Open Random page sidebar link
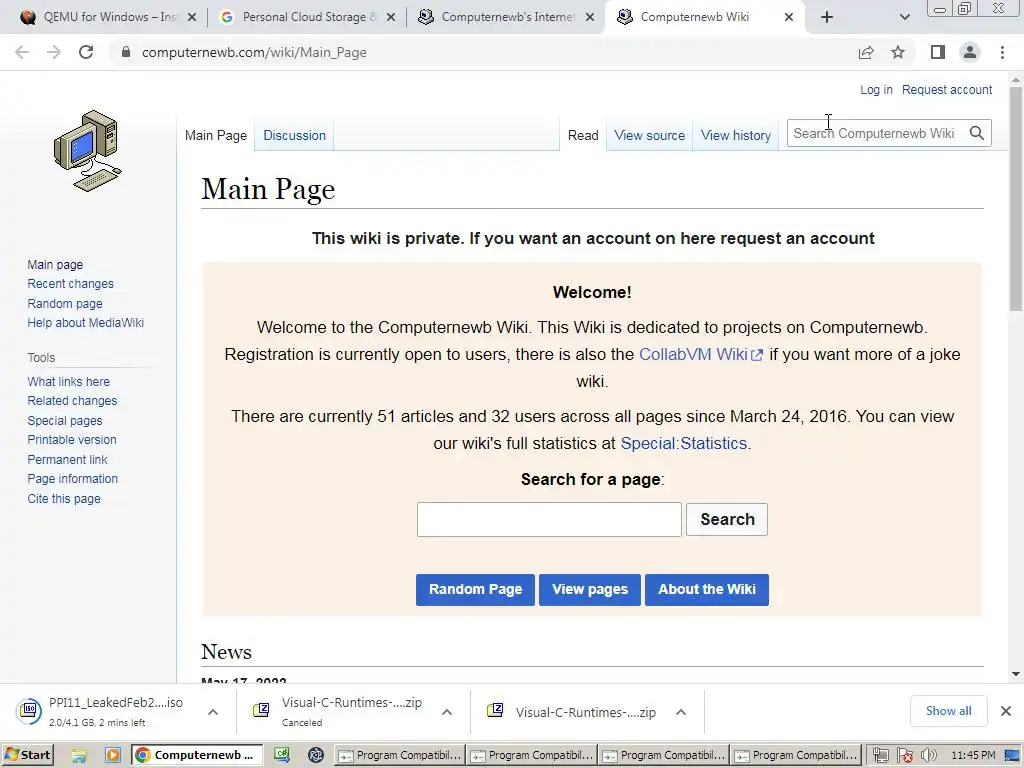The height and width of the screenshot is (768, 1024). [65, 304]
